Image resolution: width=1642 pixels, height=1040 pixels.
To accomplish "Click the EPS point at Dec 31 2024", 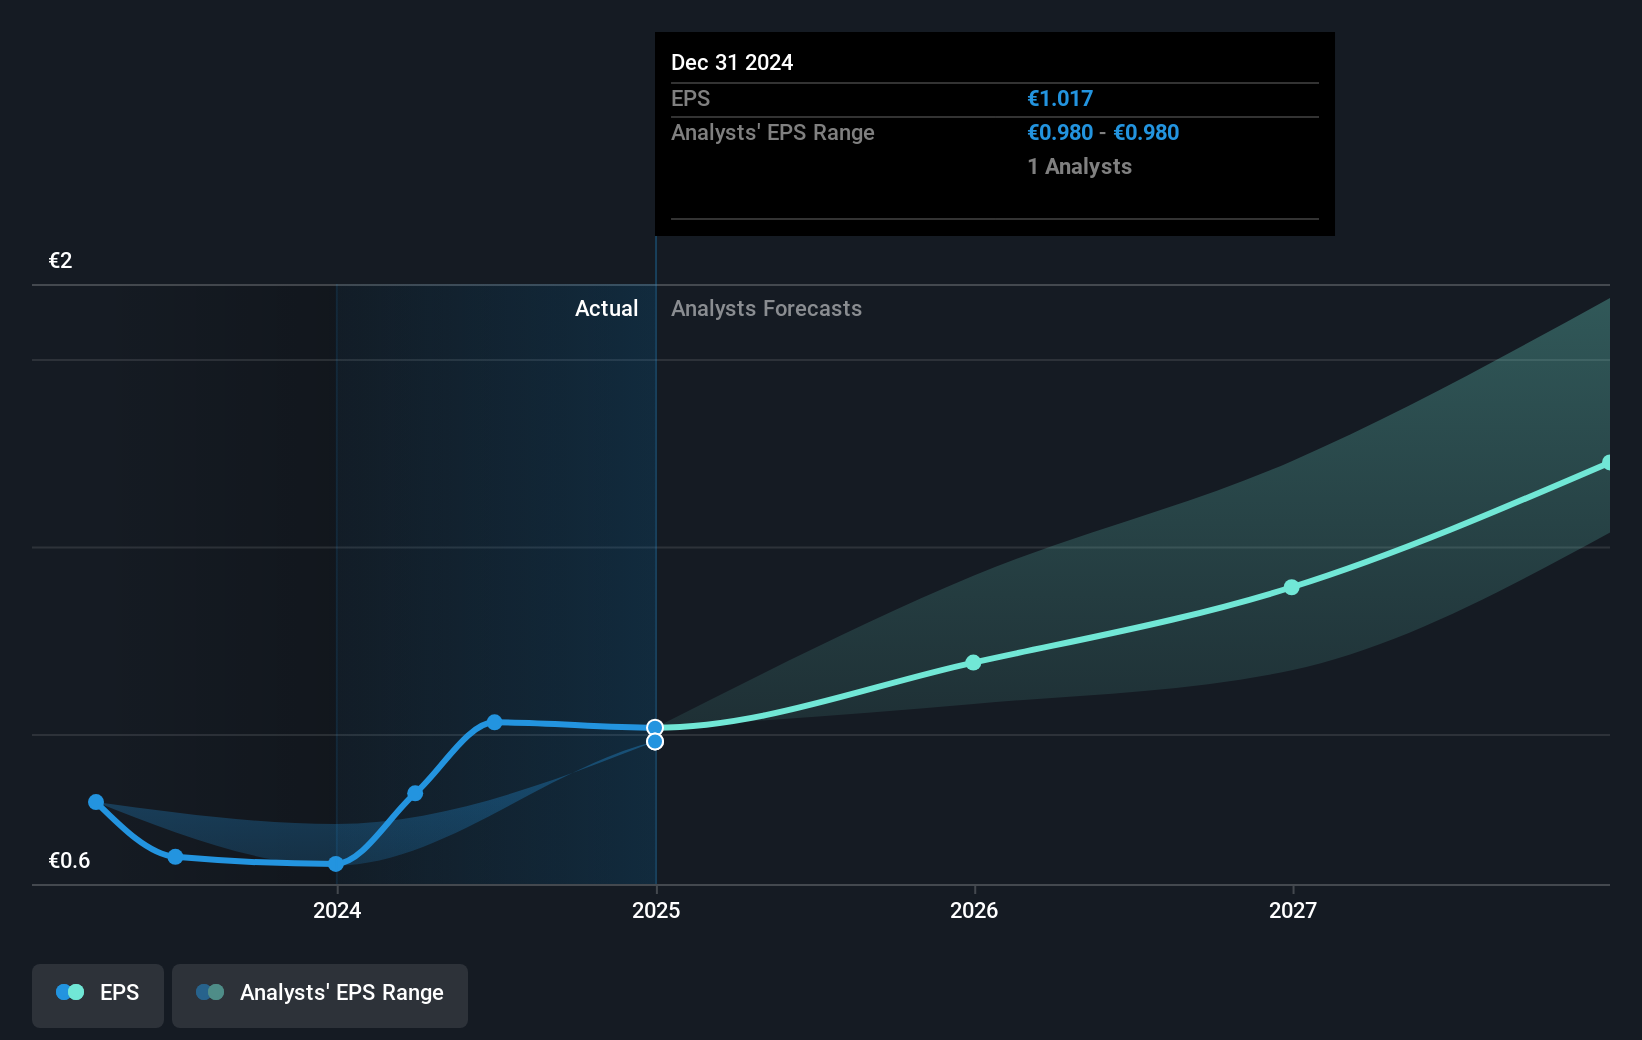I will point(655,728).
